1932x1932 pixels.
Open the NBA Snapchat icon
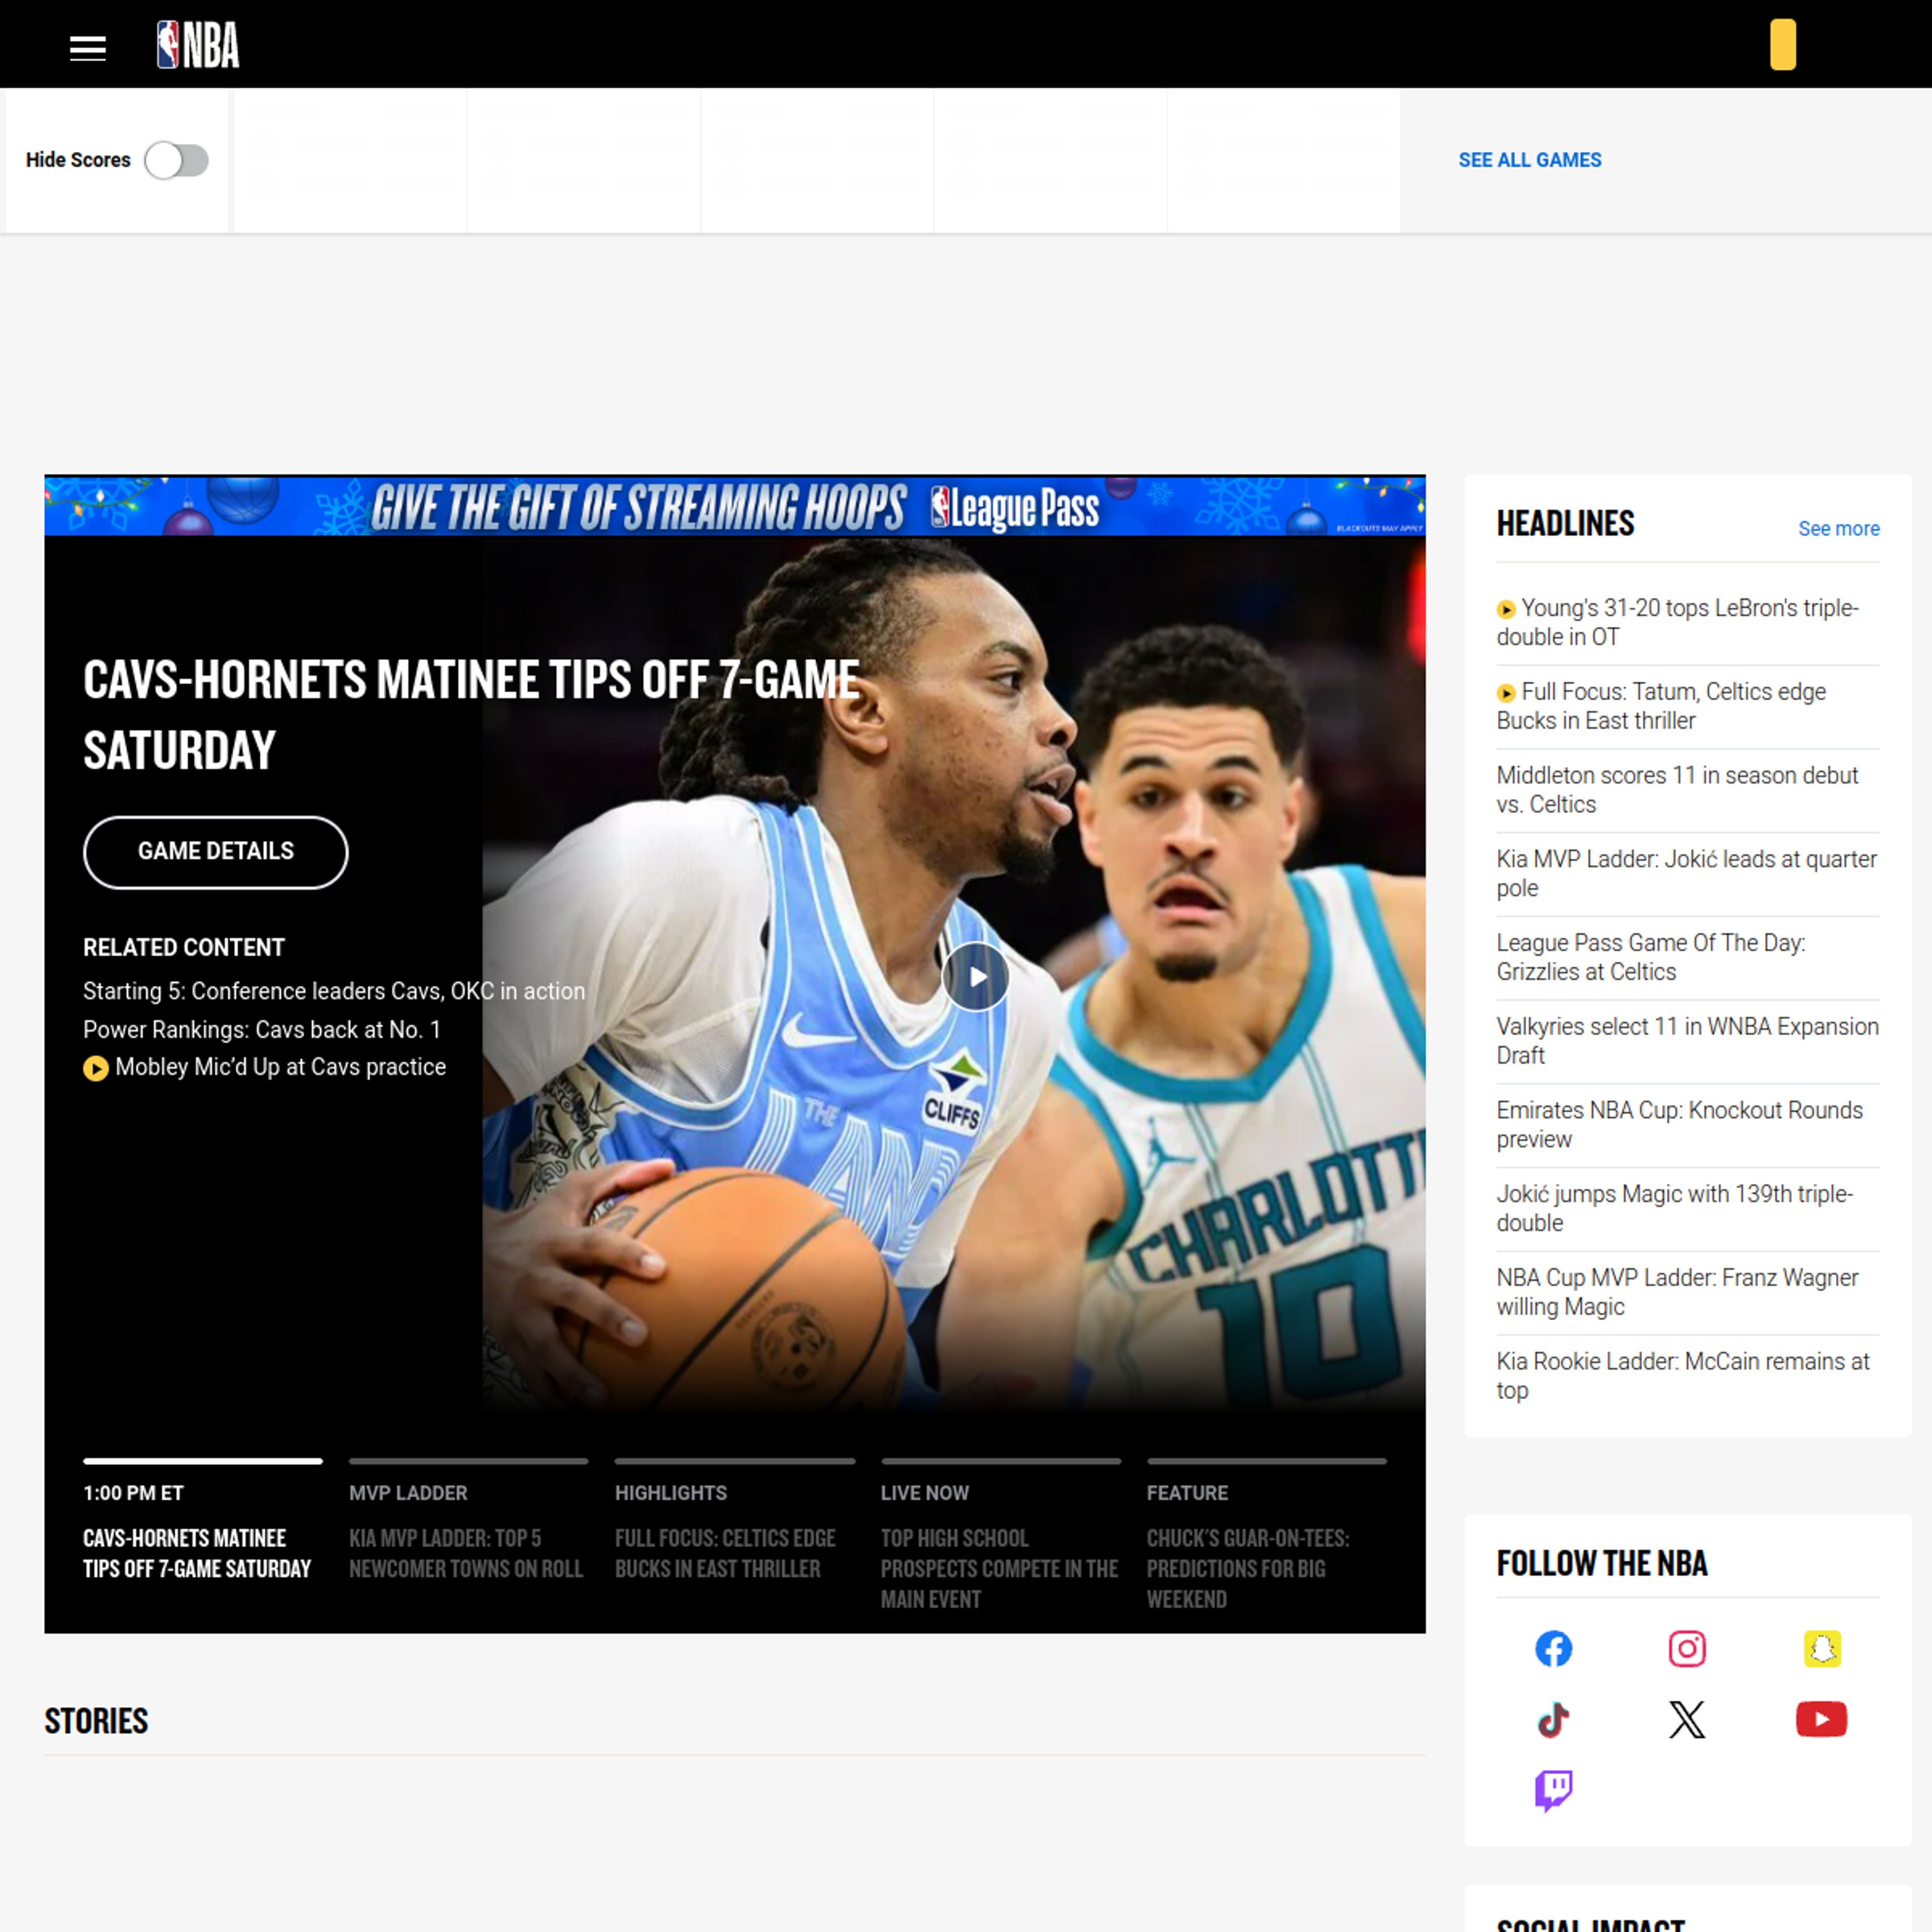click(x=1821, y=1648)
